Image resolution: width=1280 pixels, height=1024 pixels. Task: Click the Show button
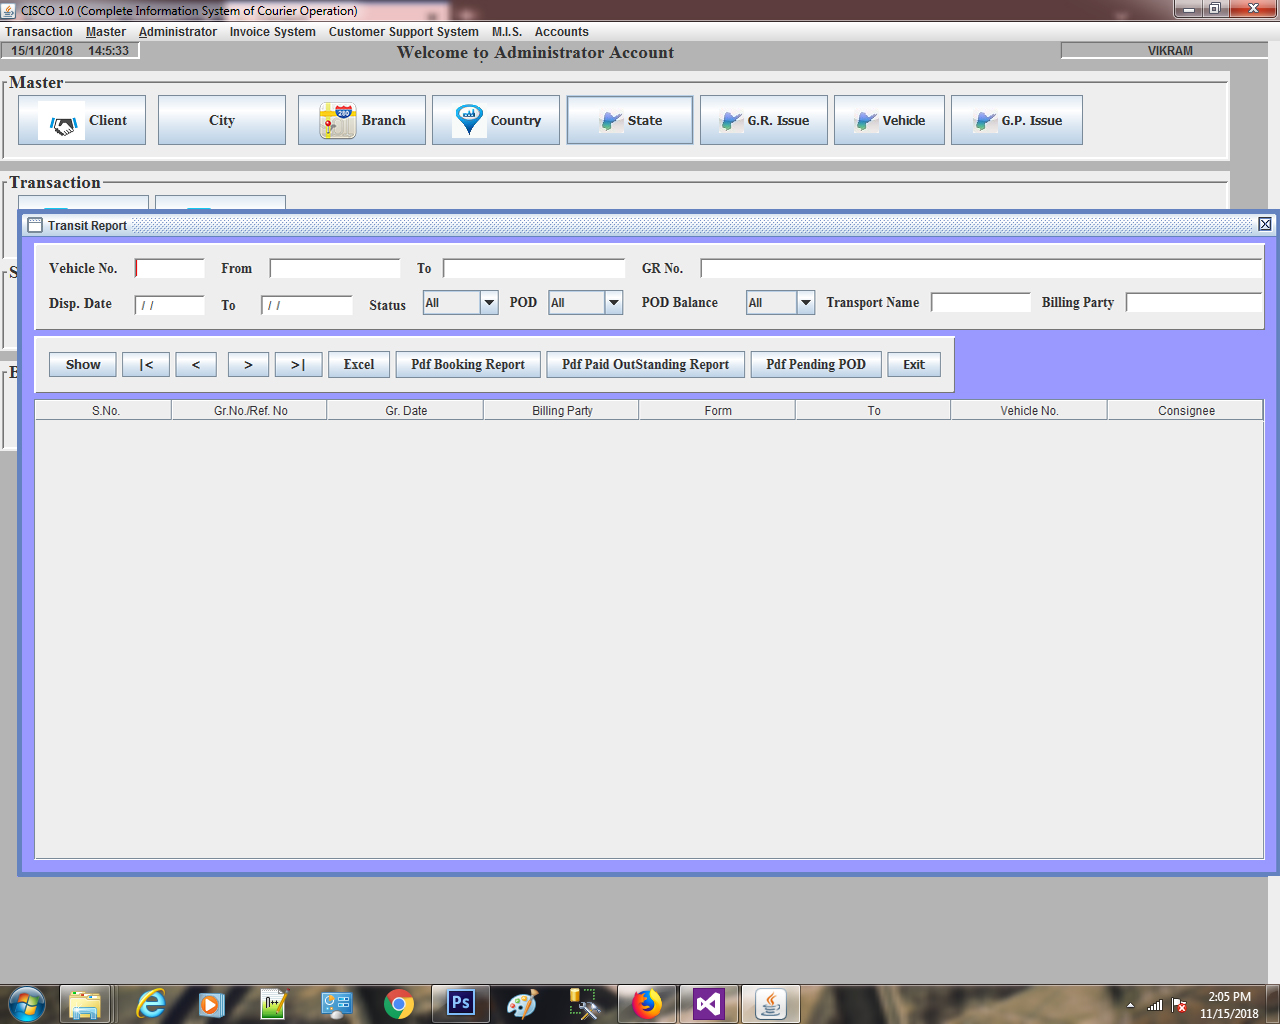[83, 365]
